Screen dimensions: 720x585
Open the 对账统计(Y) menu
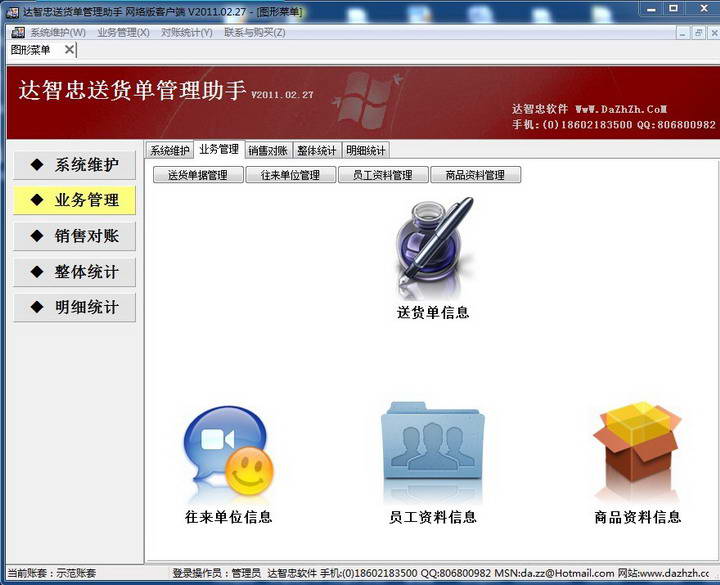click(186, 33)
